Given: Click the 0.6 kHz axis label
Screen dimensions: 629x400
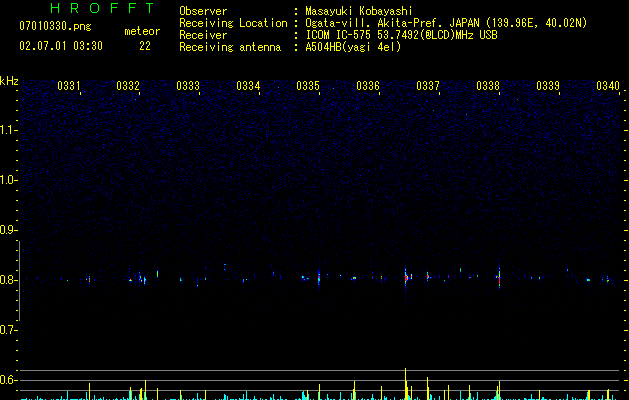Looking at the screenshot, I should coord(8,380).
